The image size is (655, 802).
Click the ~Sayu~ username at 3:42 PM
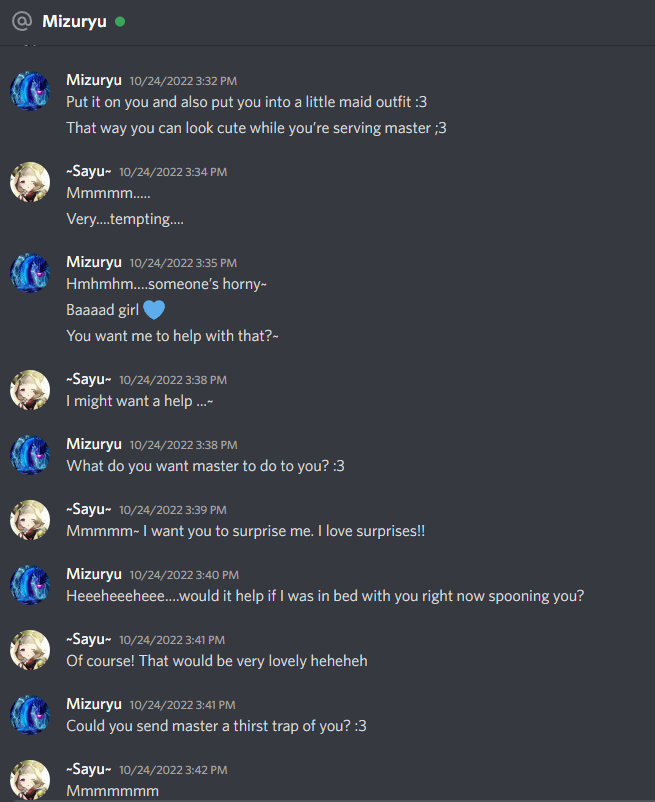coord(88,769)
